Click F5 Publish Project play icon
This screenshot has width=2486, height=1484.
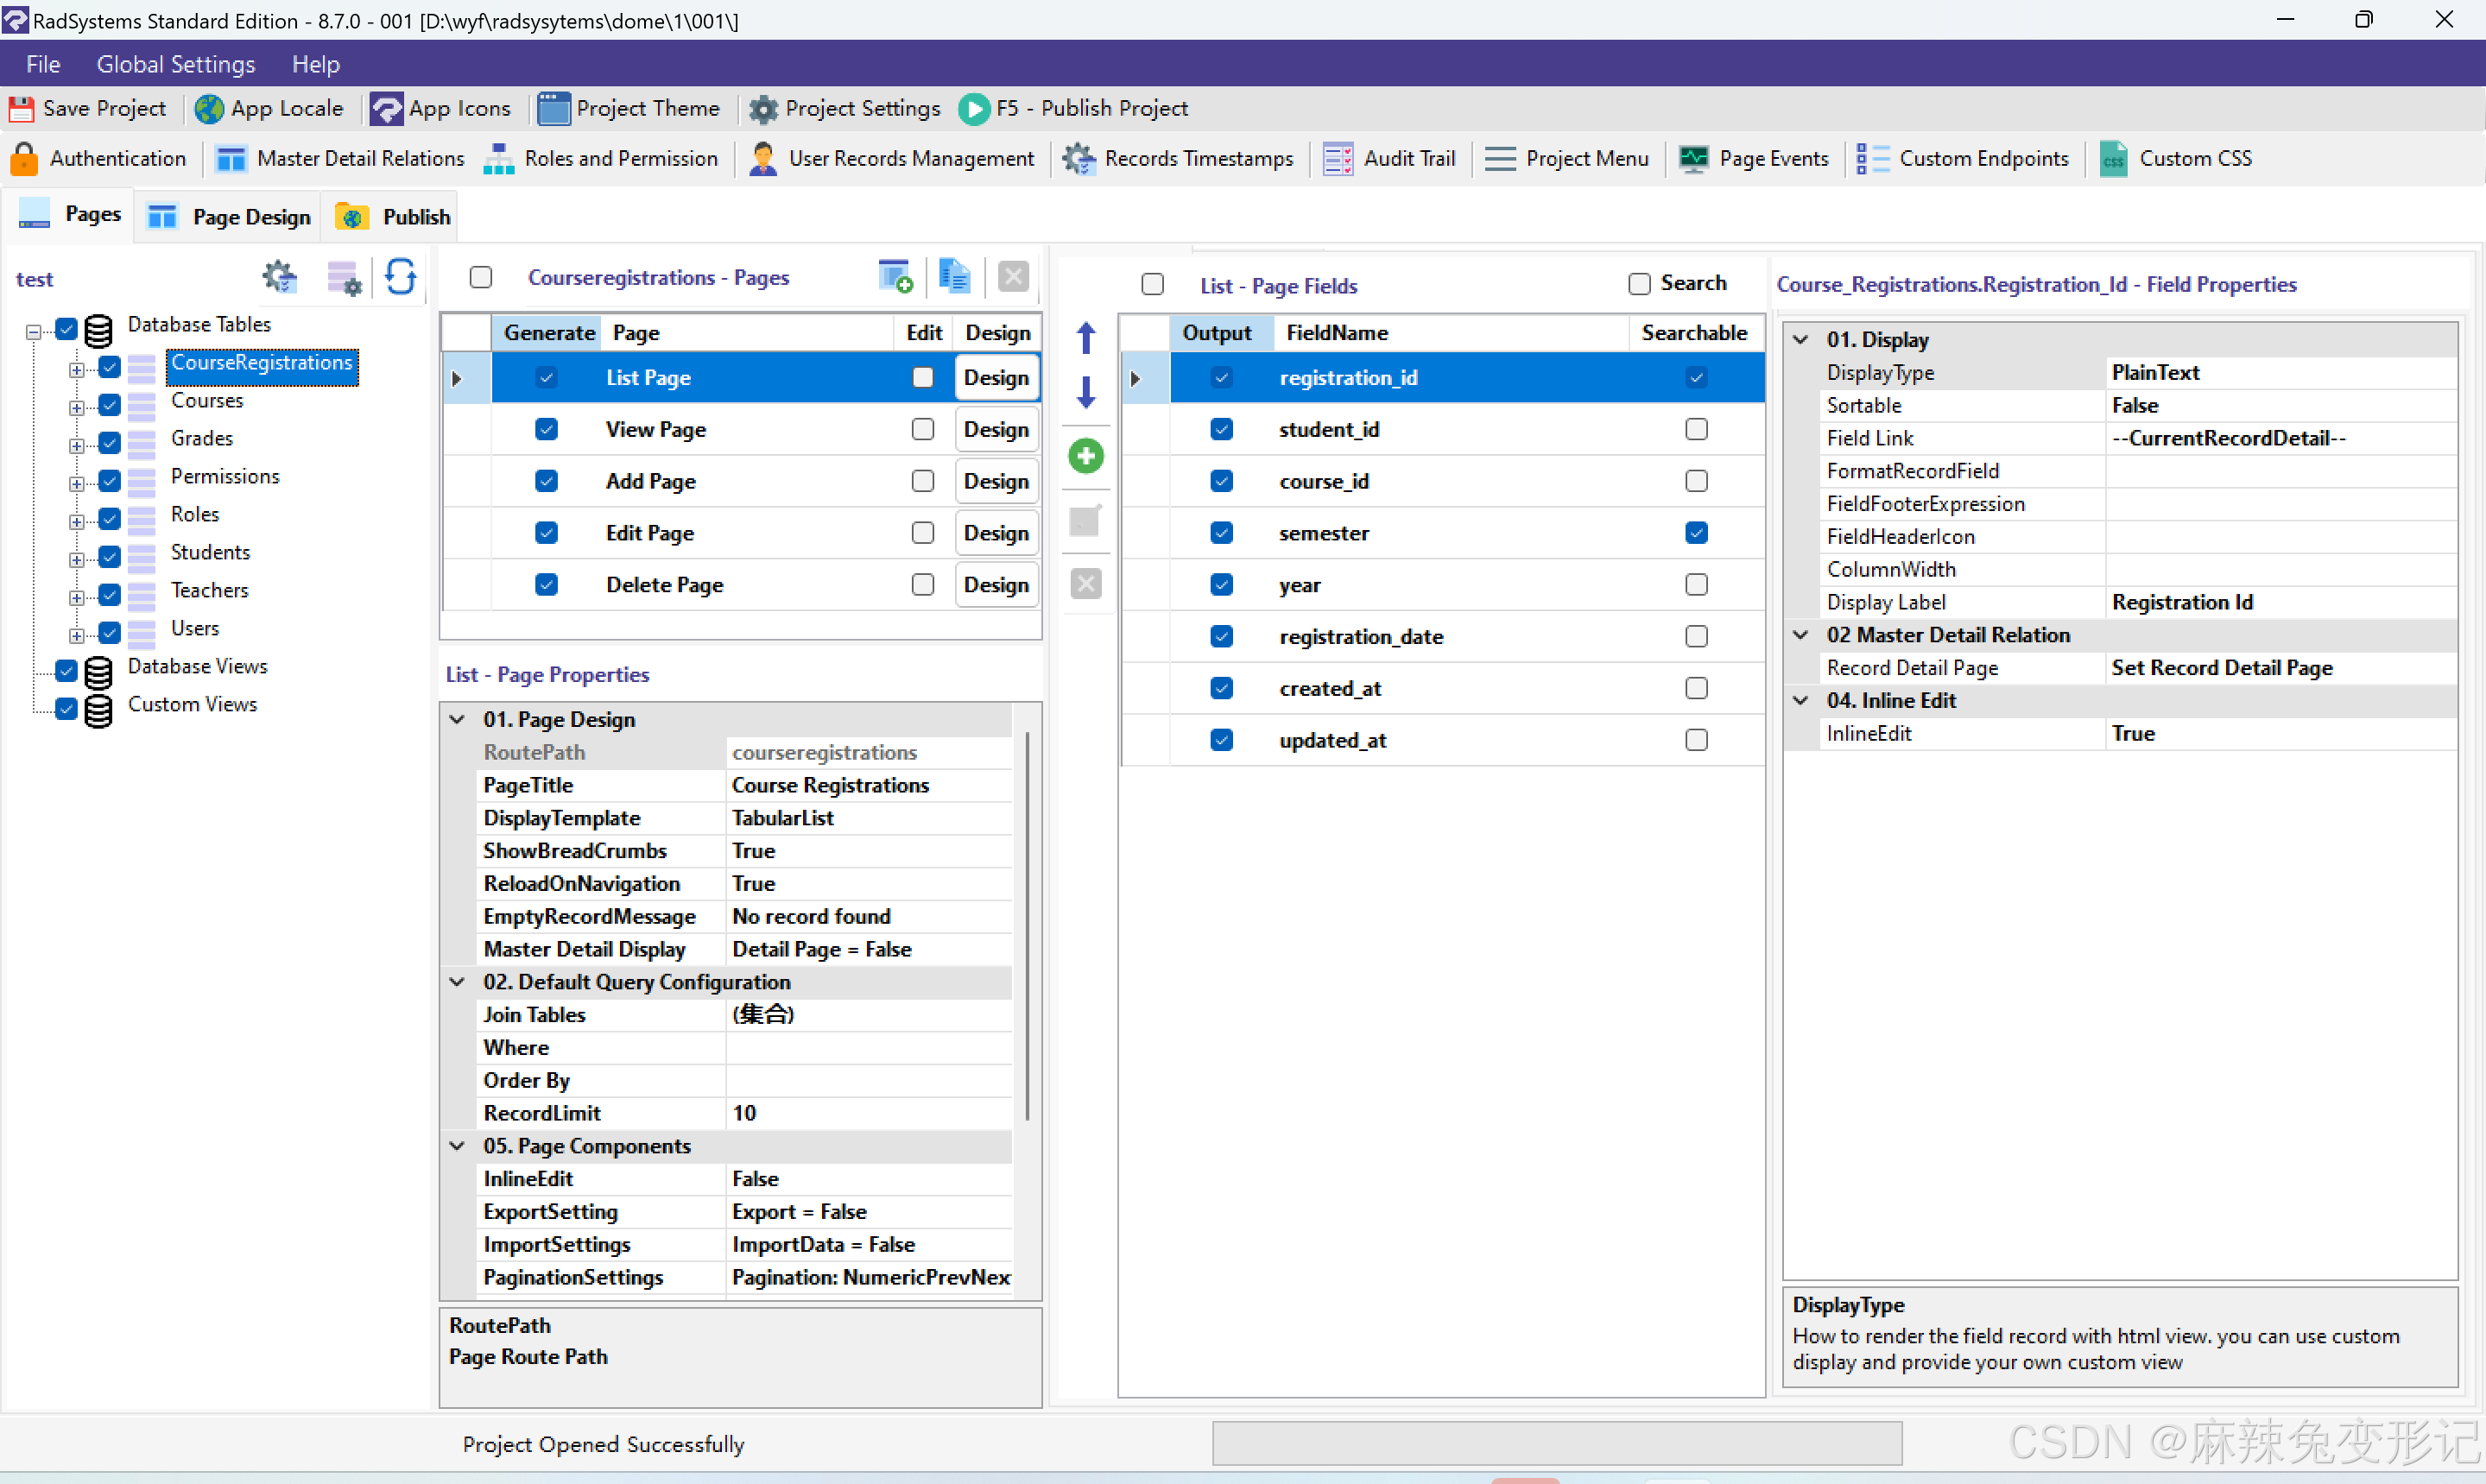[x=973, y=108]
